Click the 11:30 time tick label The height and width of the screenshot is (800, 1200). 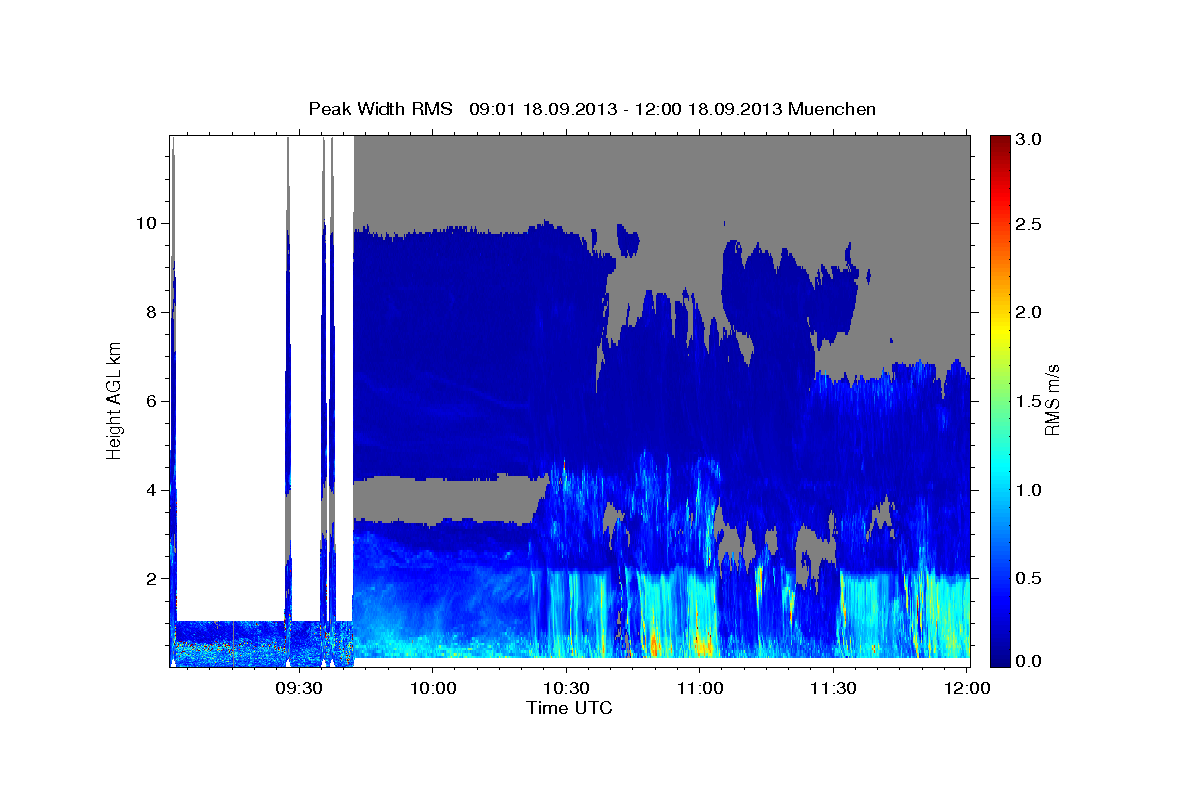pos(833,688)
